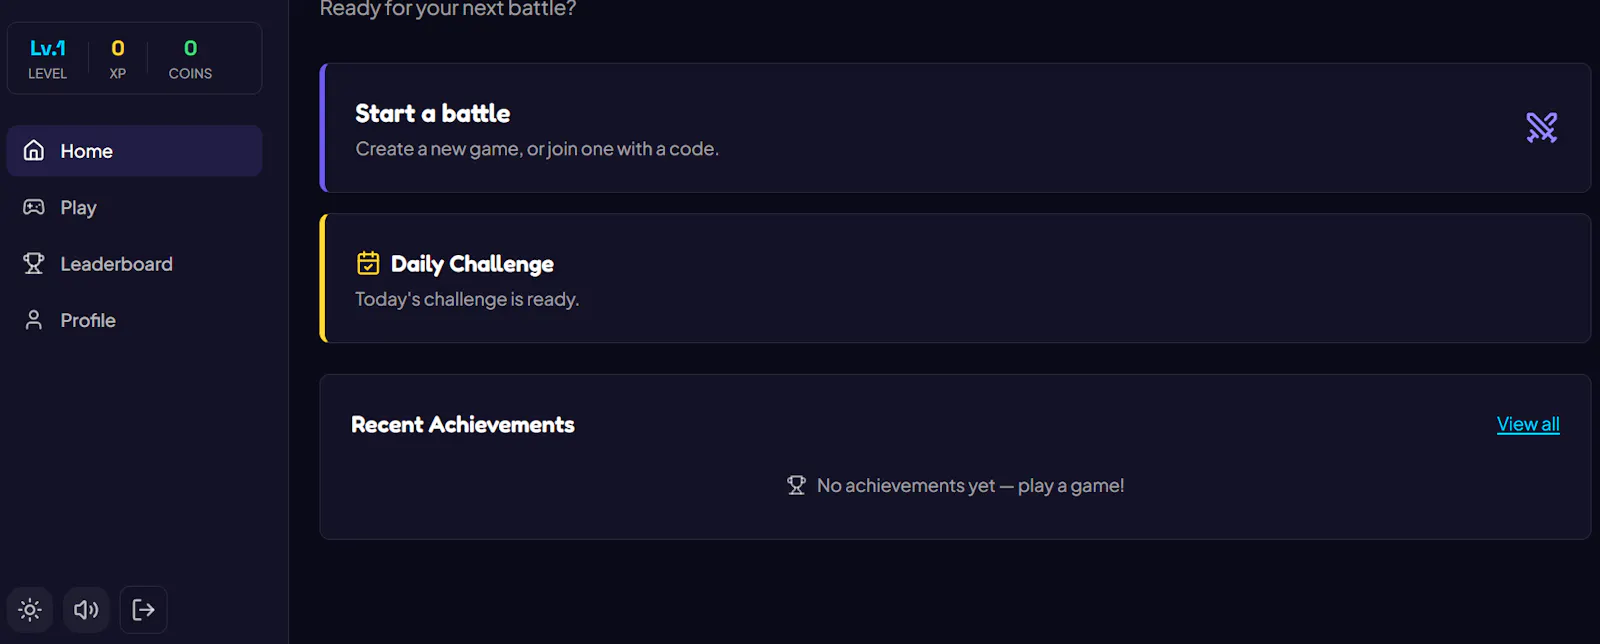This screenshot has width=1600, height=644.
Task: Open the Daily Challenge card
Action: tap(955, 278)
